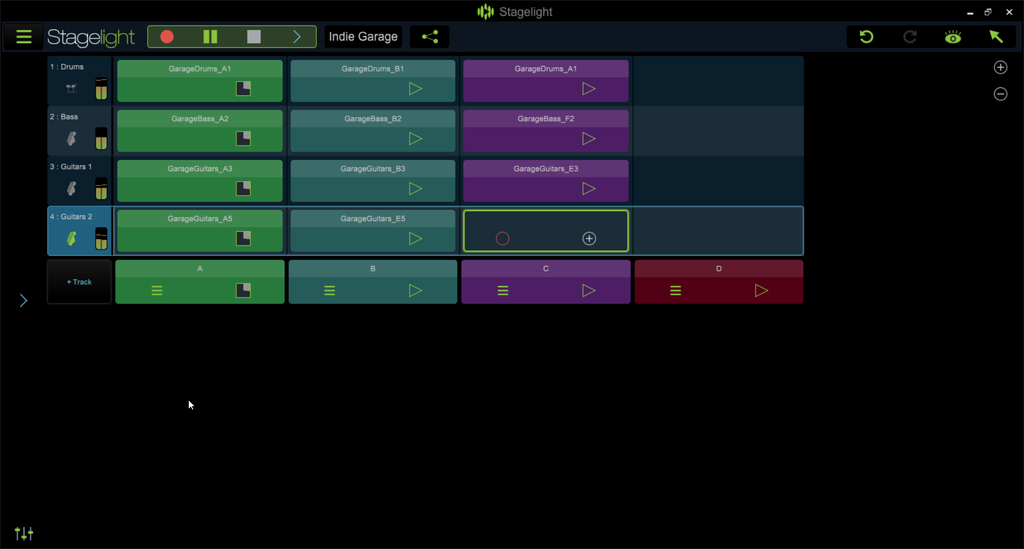The height and width of the screenshot is (549, 1024).
Task: Open the Guitars 2 track instrument icon
Action: 71,239
